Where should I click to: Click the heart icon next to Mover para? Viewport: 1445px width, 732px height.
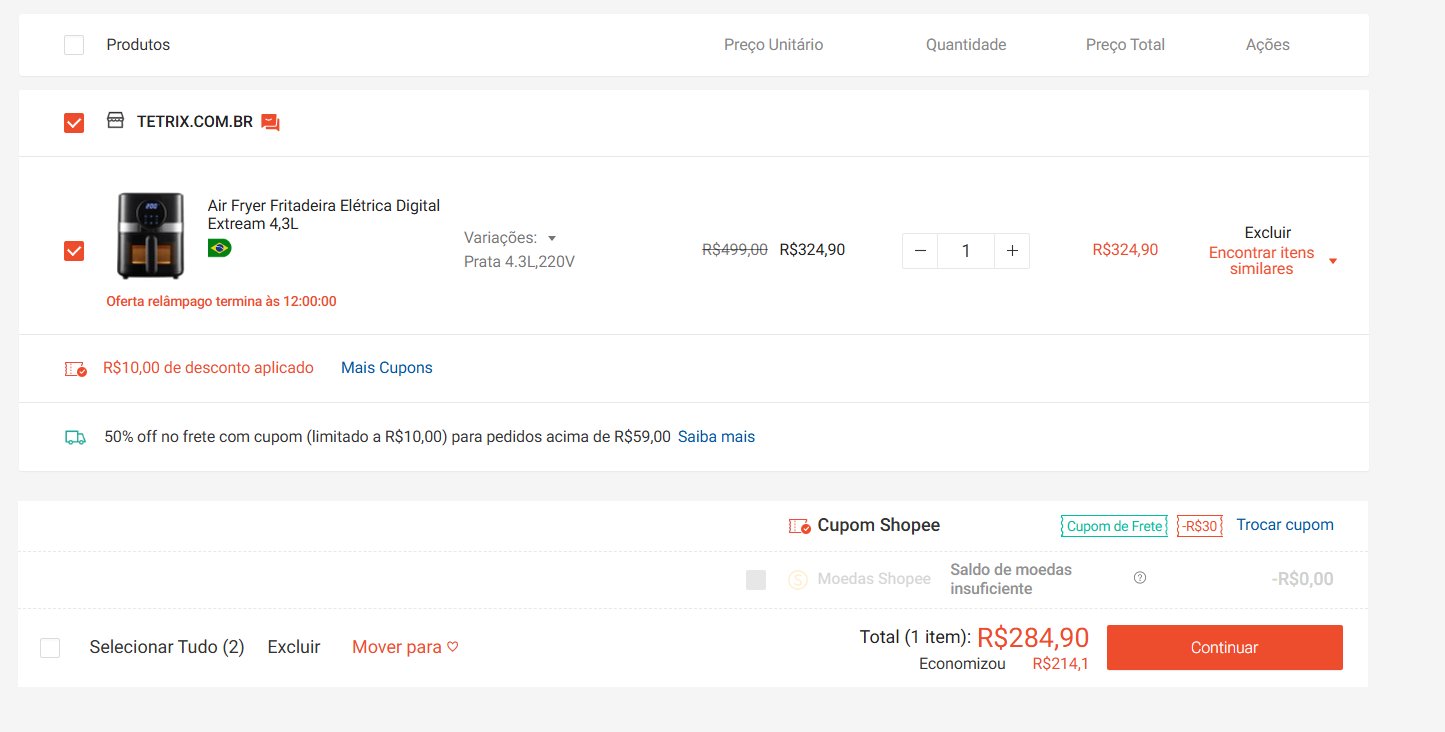tap(452, 647)
